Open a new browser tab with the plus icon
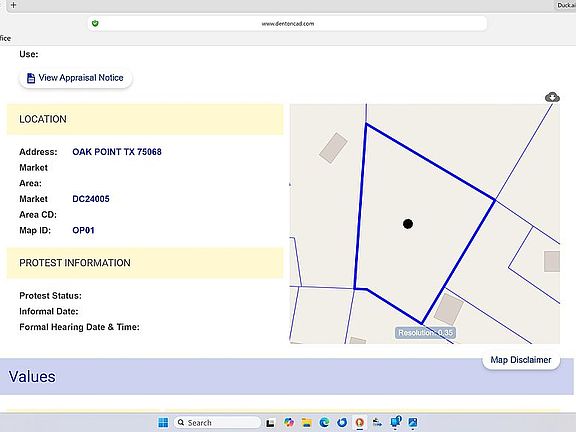The image size is (576, 432). (13, 5)
